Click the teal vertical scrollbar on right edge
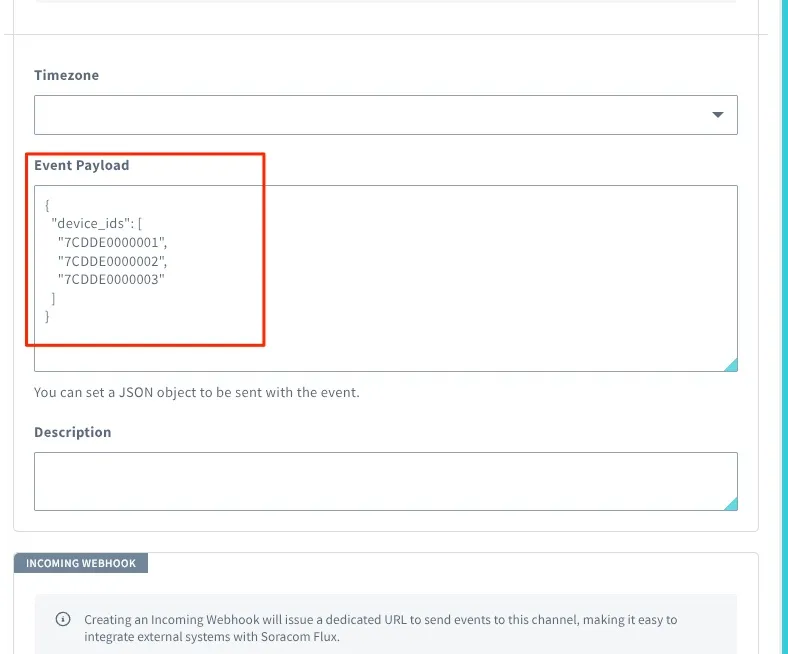788x654 pixels. click(784, 327)
